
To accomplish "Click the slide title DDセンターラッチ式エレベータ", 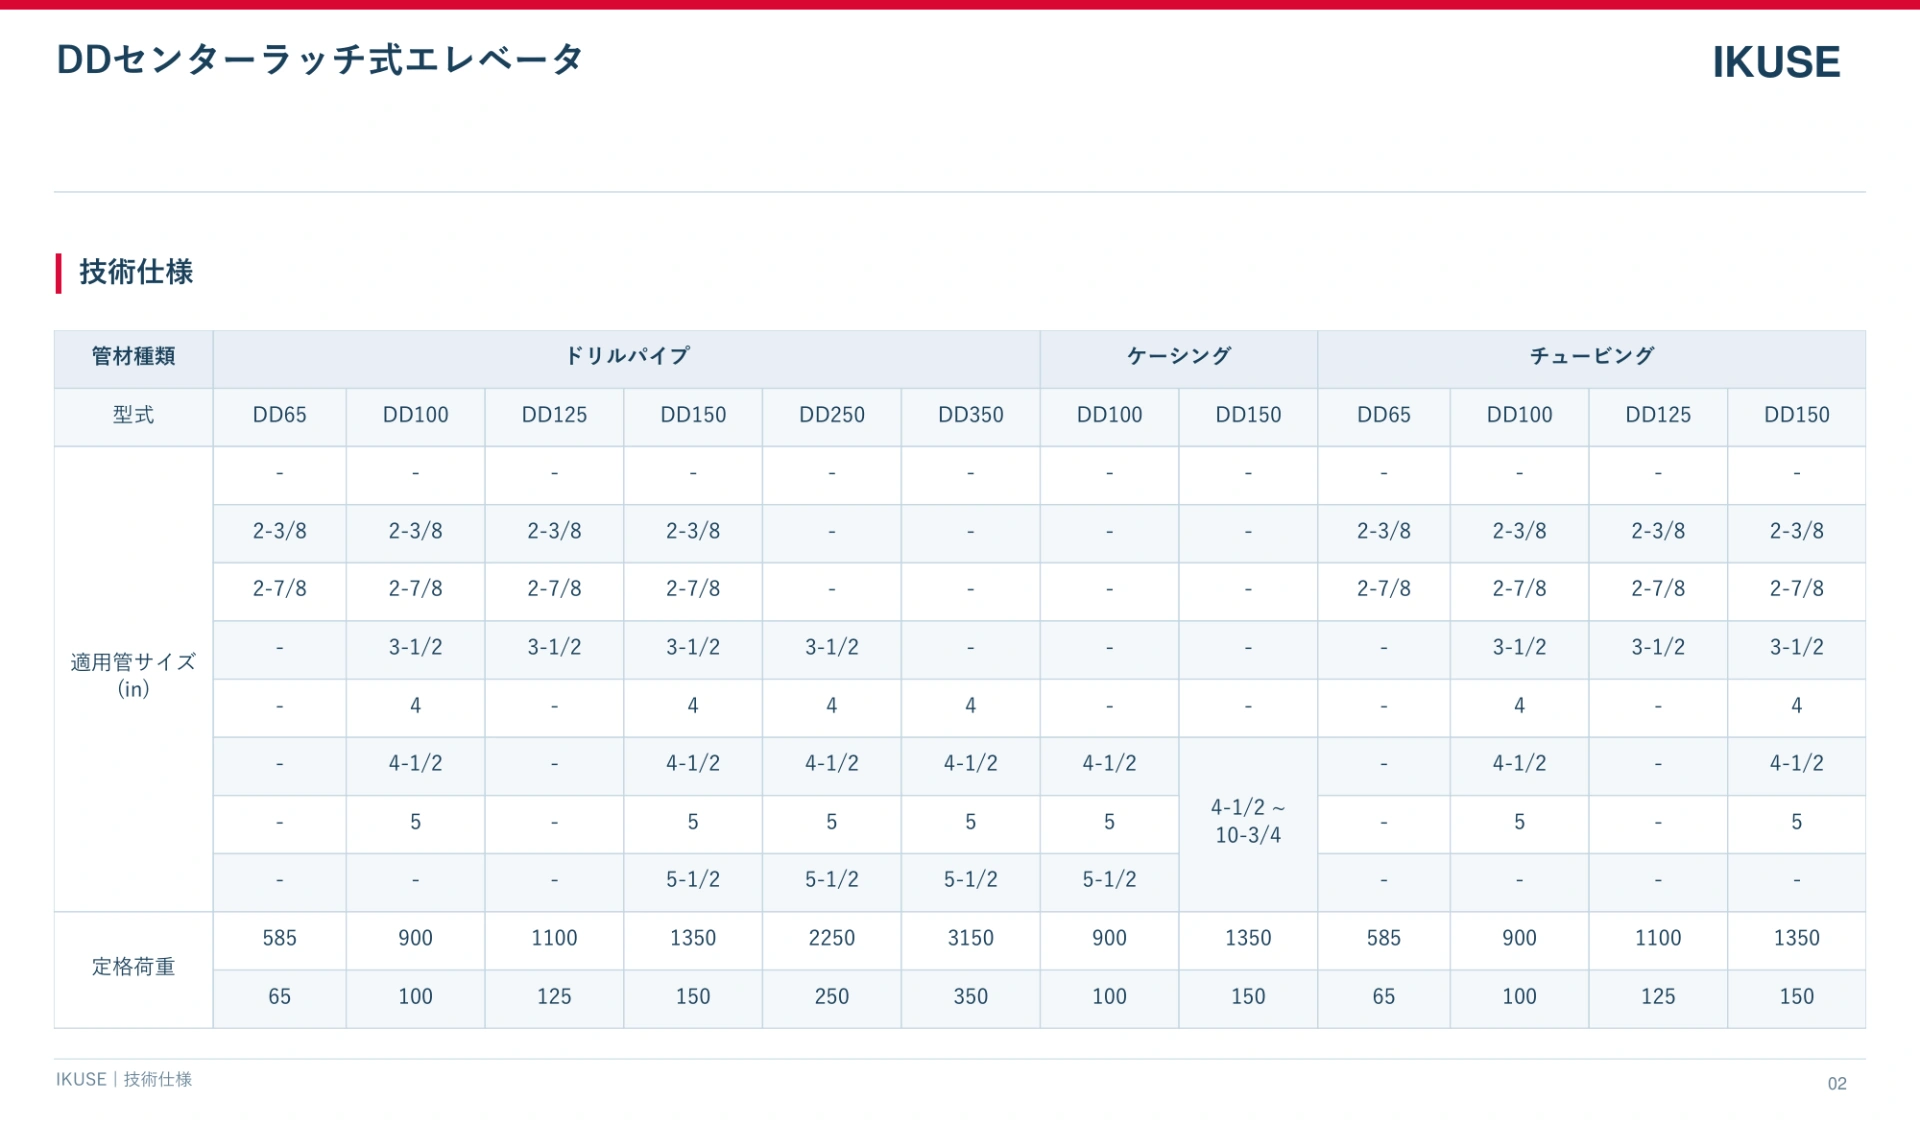I will pos(320,60).
